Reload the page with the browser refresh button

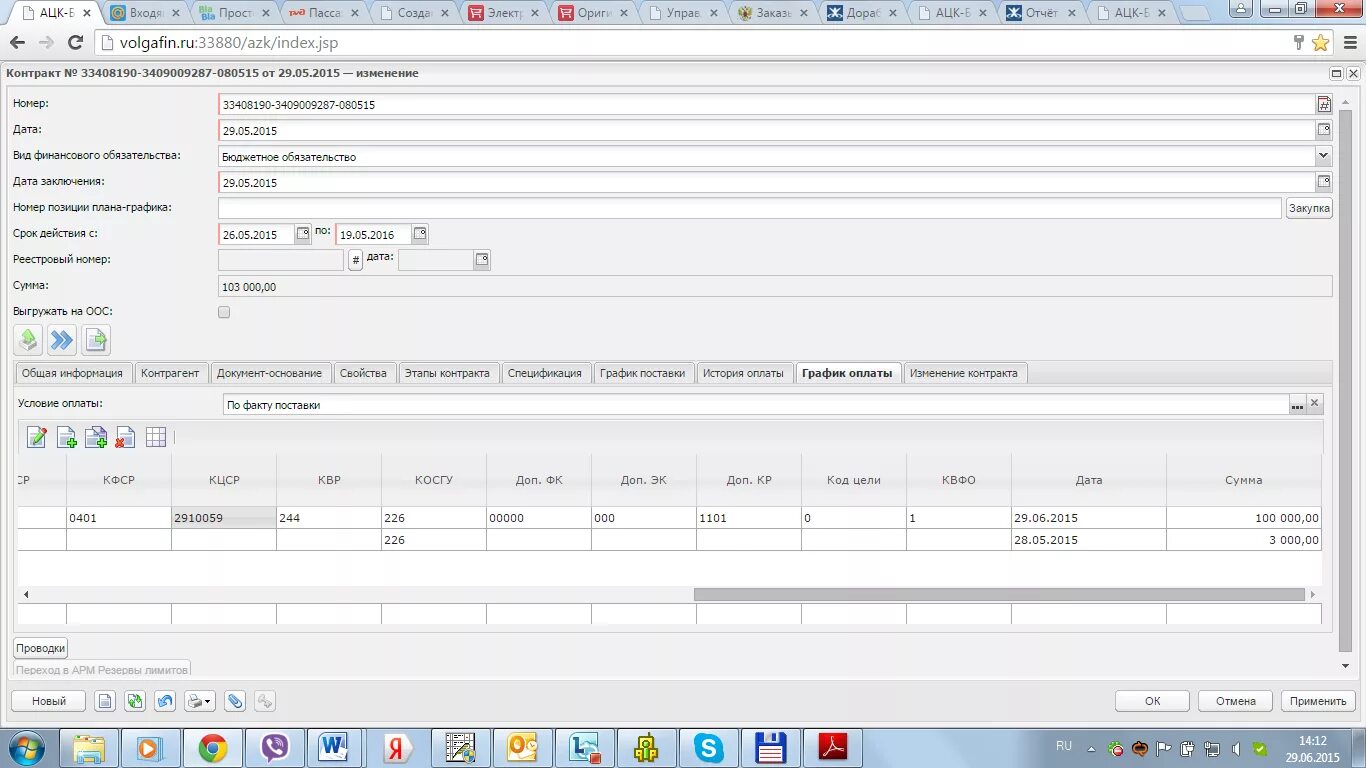point(75,43)
